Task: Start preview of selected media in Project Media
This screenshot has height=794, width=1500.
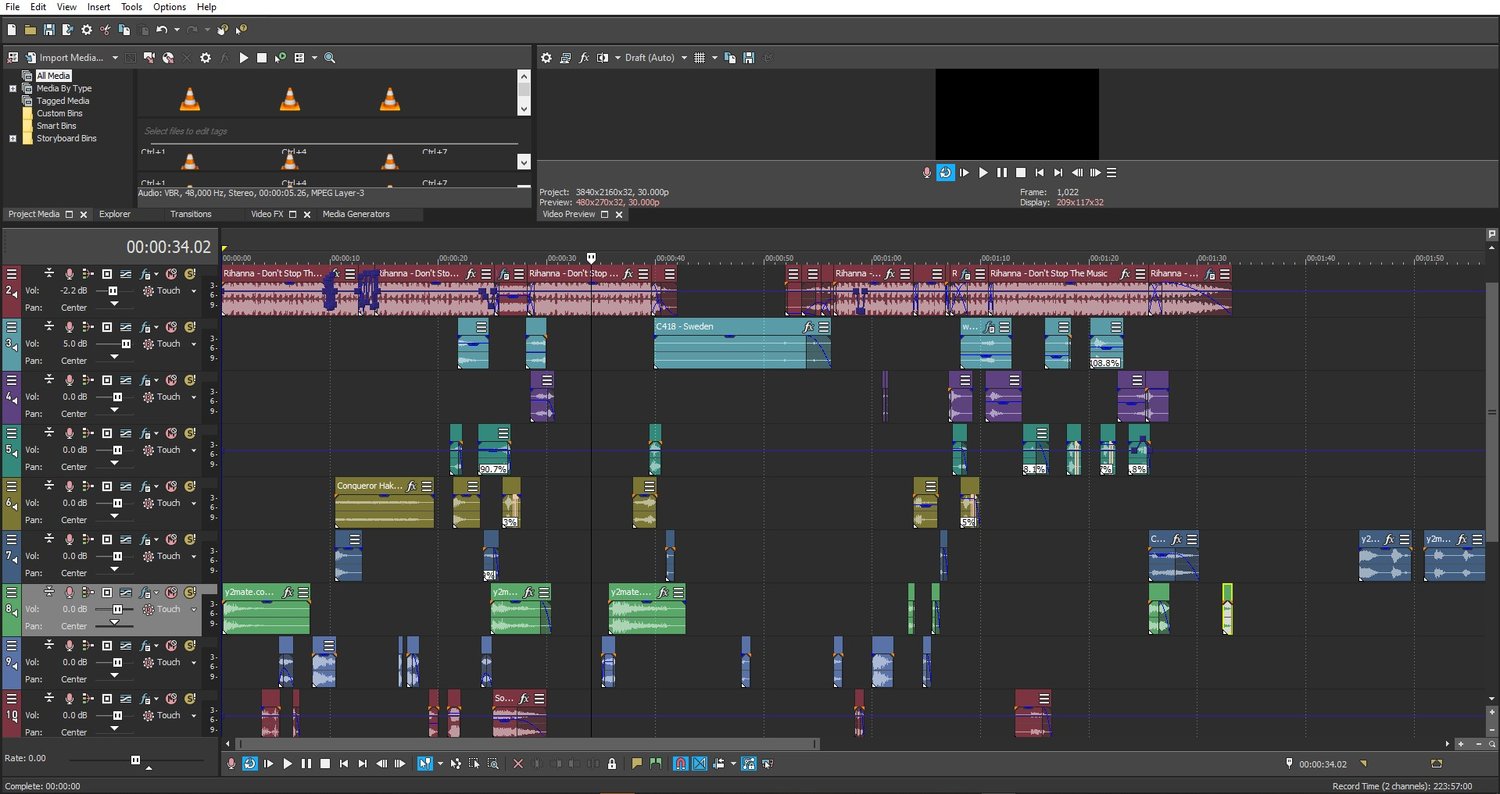Action: point(243,58)
